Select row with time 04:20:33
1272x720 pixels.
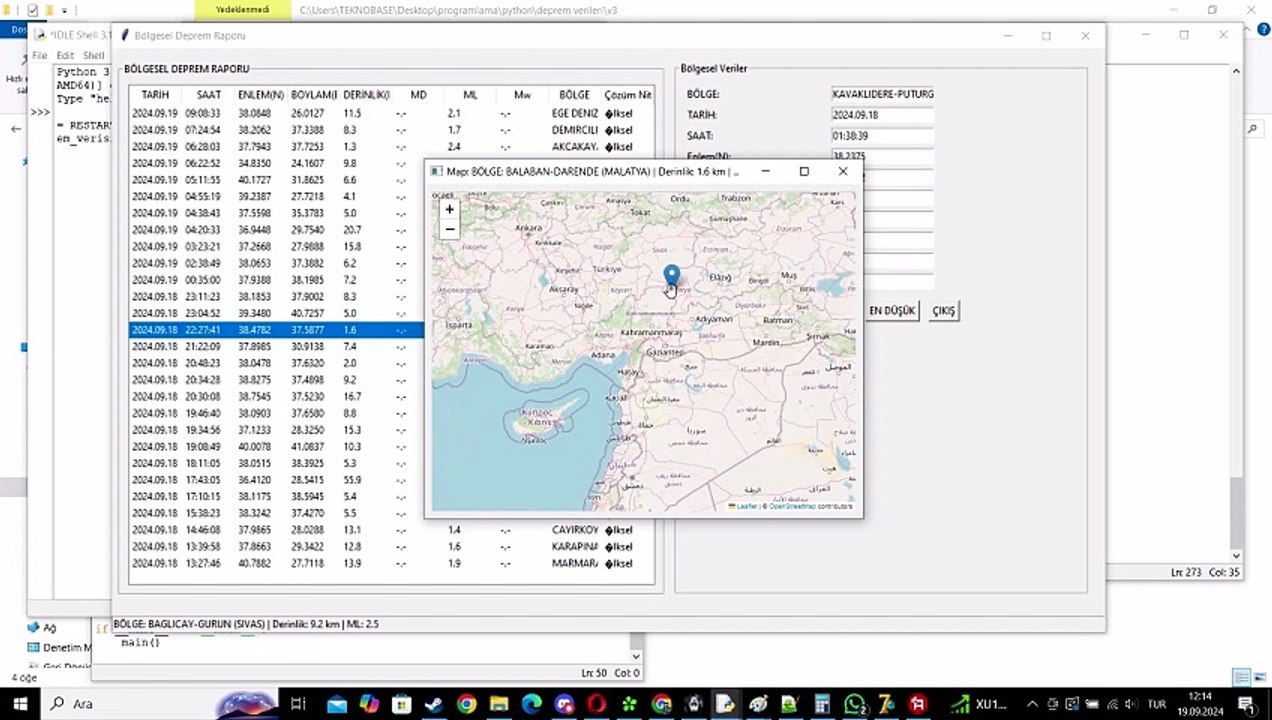(x=277, y=230)
